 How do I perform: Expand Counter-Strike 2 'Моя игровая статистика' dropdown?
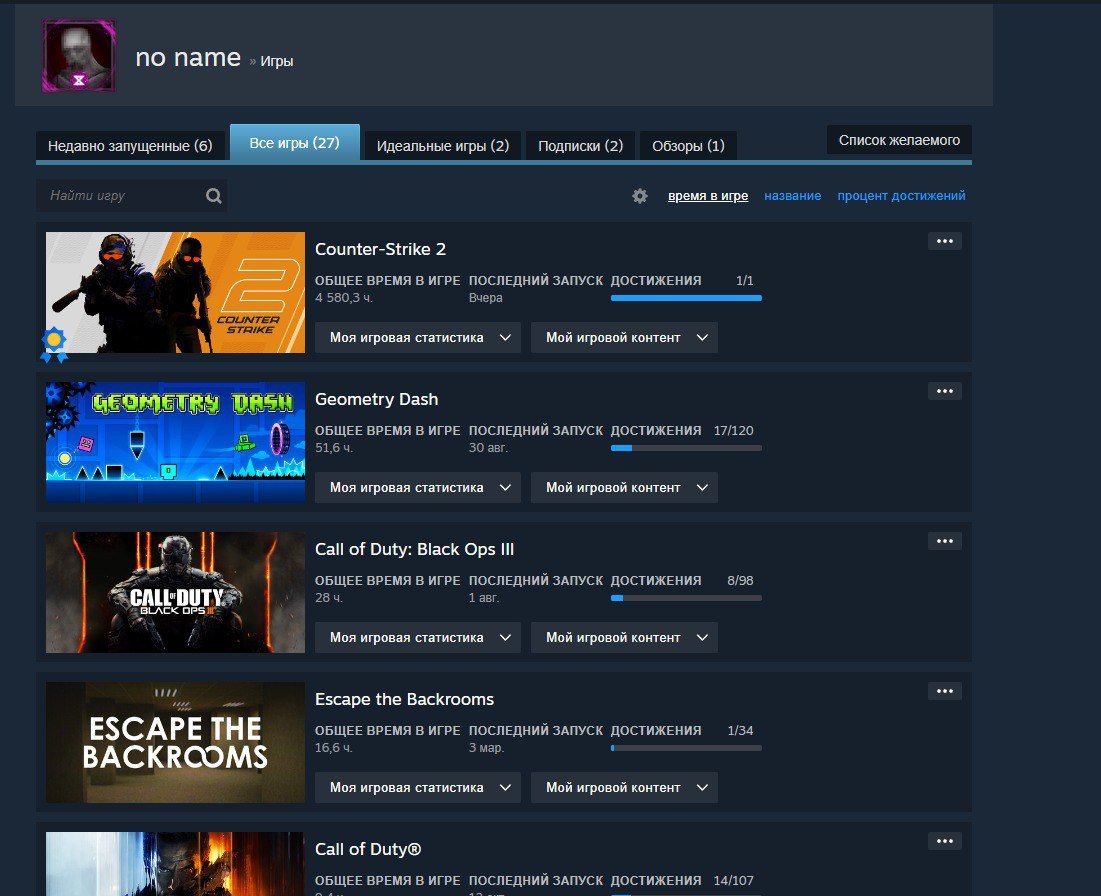[x=418, y=338]
